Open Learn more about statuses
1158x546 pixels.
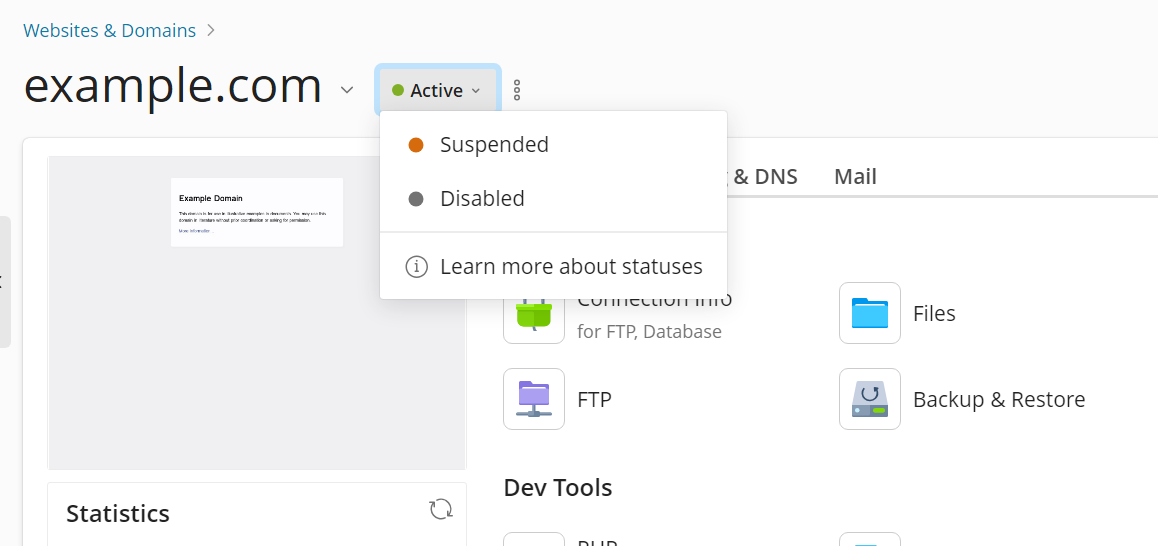[571, 267]
